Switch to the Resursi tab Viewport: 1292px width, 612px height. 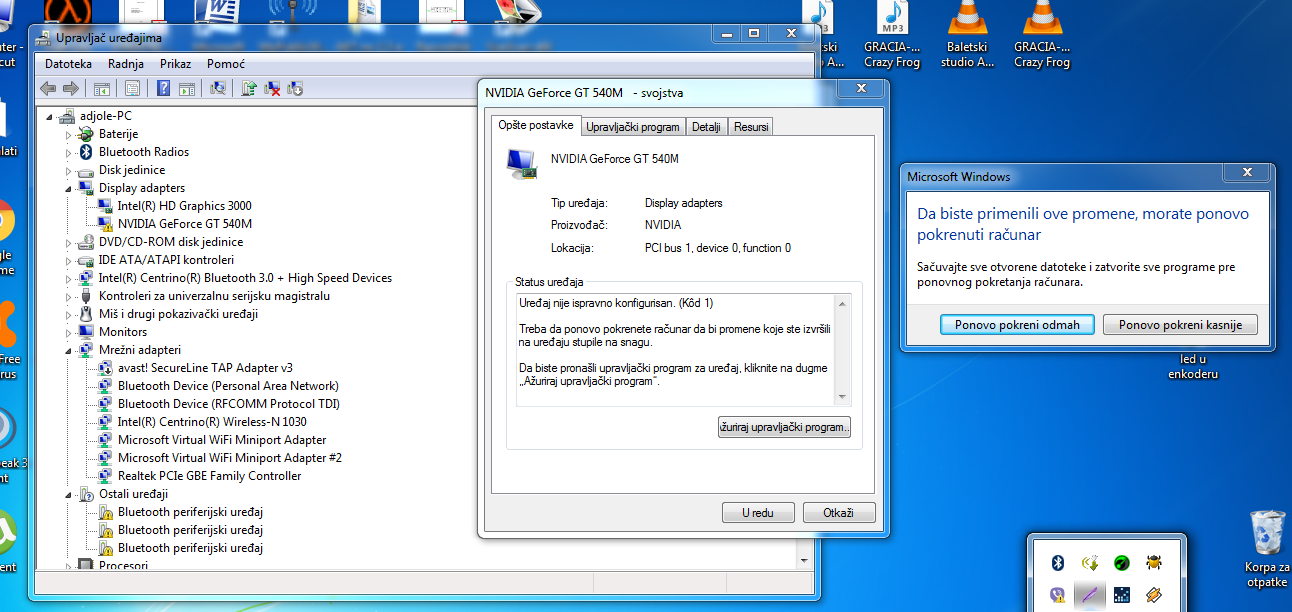(750, 127)
